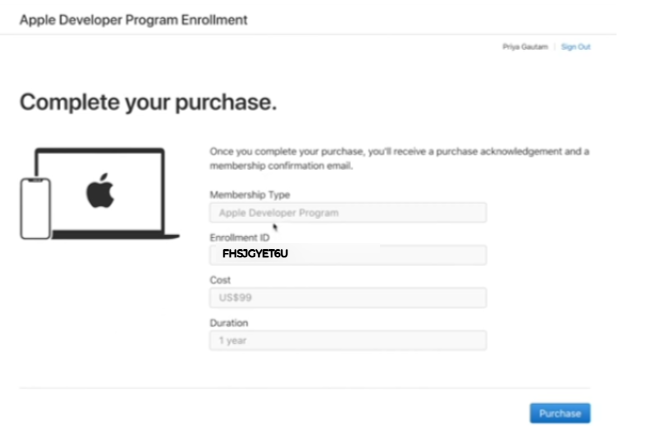Click the Sign Out link
Screen dimensions: 666x426
(x=575, y=47)
